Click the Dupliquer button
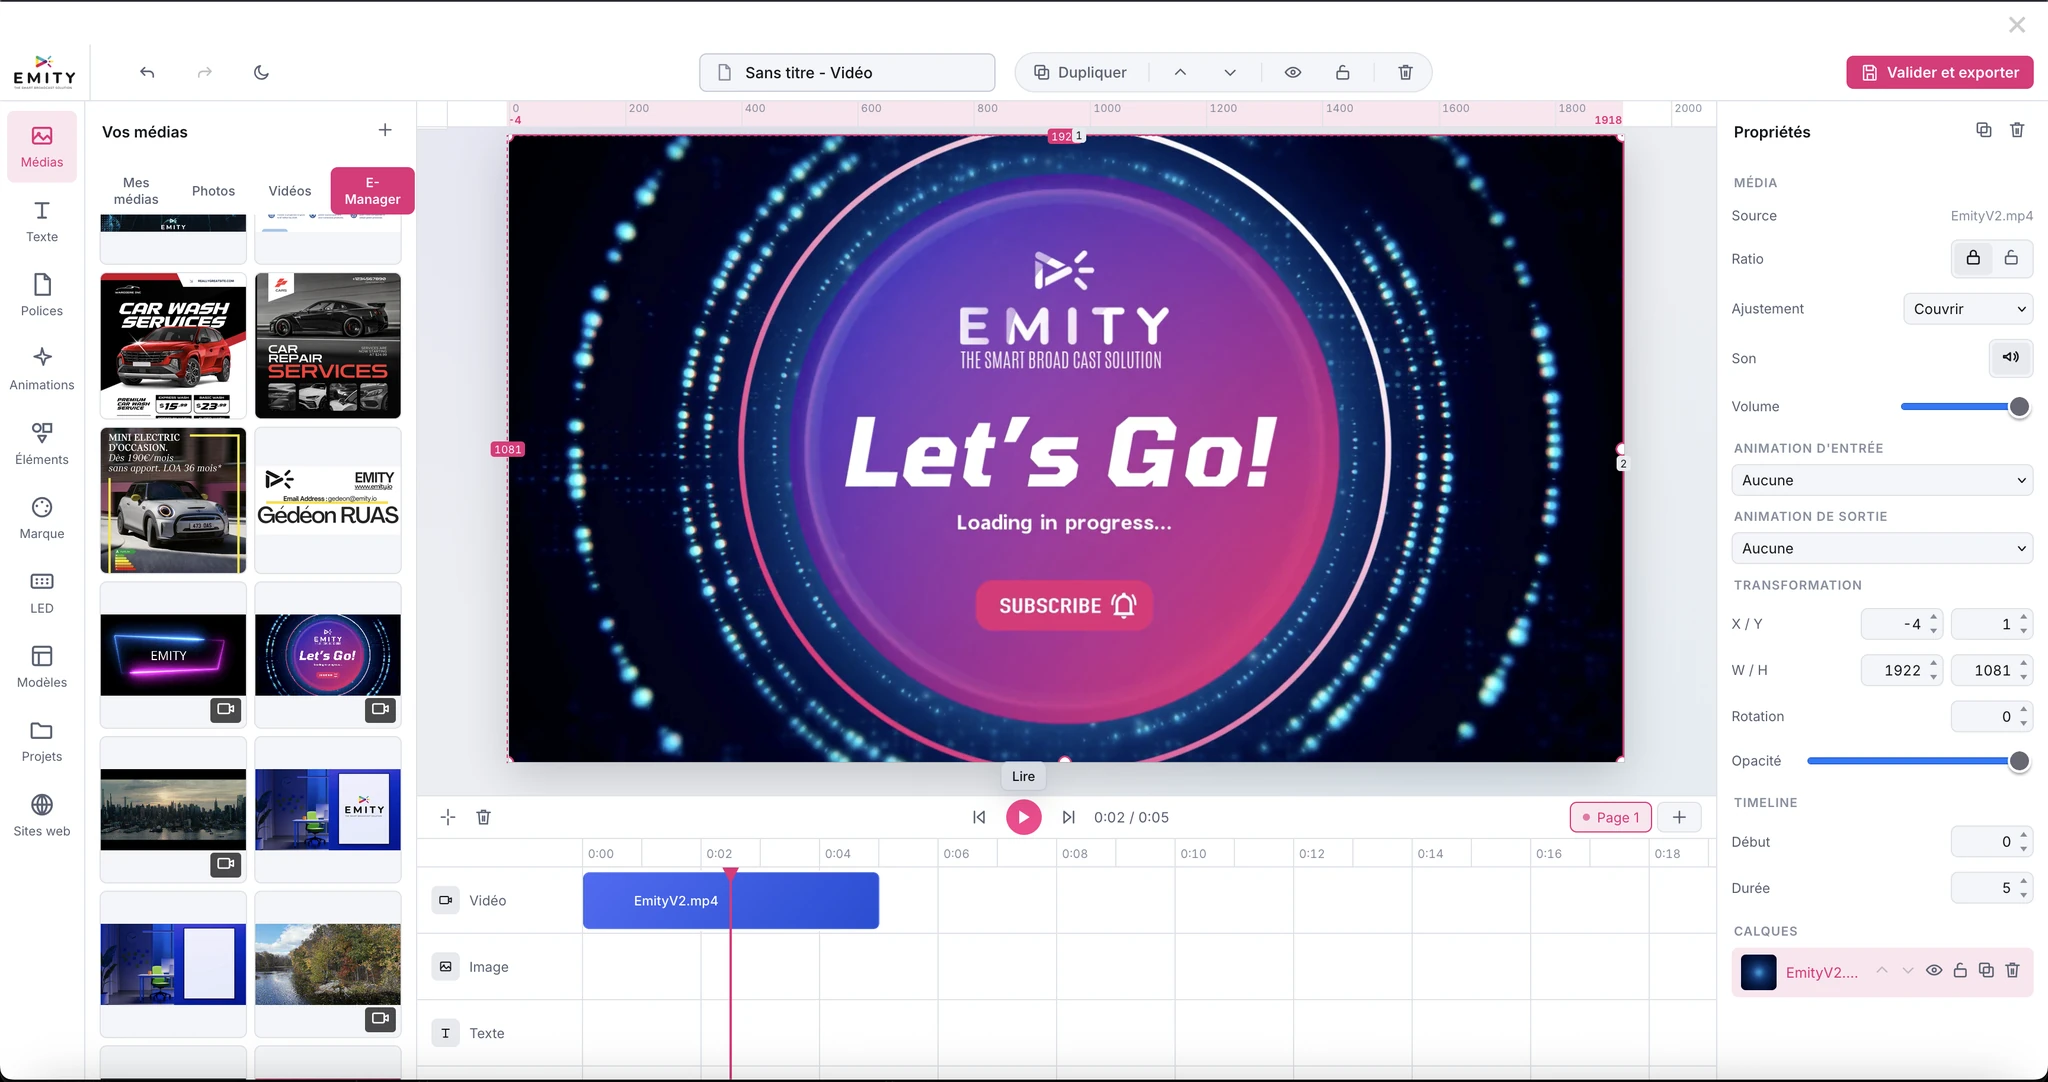 (1080, 72)
